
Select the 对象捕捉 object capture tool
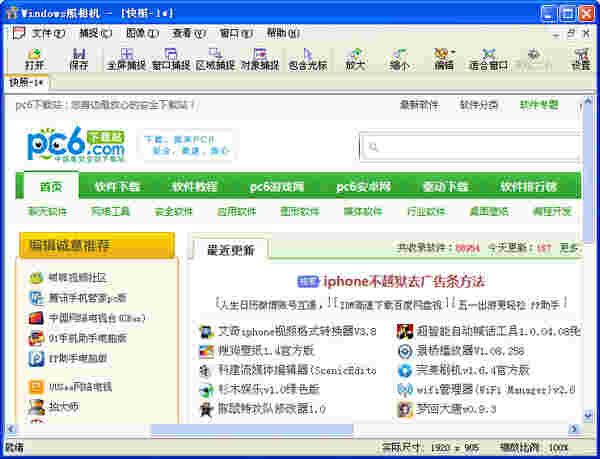pos(260,59)
